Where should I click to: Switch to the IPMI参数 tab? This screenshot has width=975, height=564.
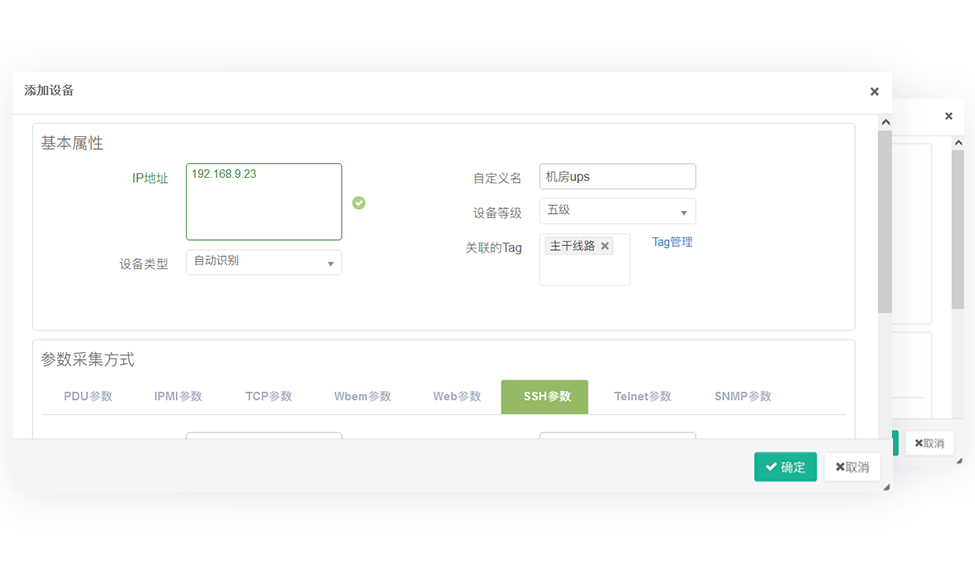point(178,397)
